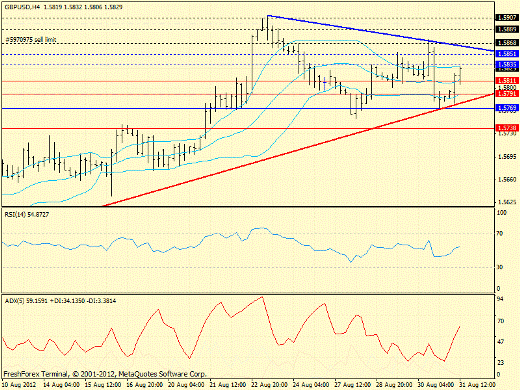The image size is (520, 390).
Task: Click the 24 Aug 04:00 time label
Action: click(311, 385)
